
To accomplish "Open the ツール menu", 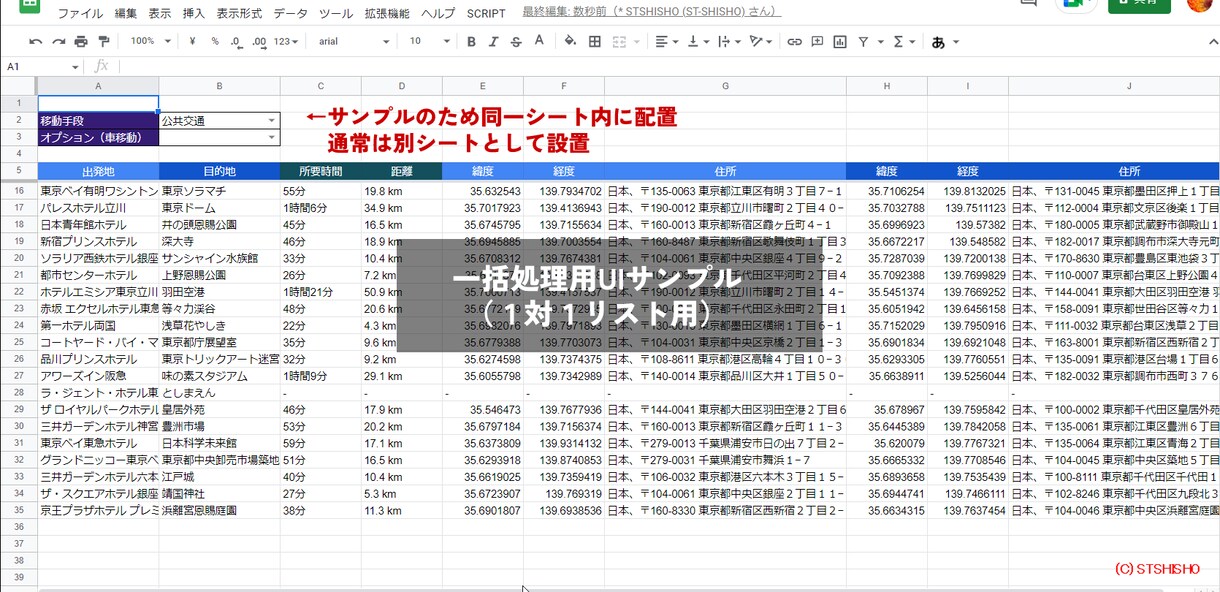I will pyautogui.click(x=336, y=14).
